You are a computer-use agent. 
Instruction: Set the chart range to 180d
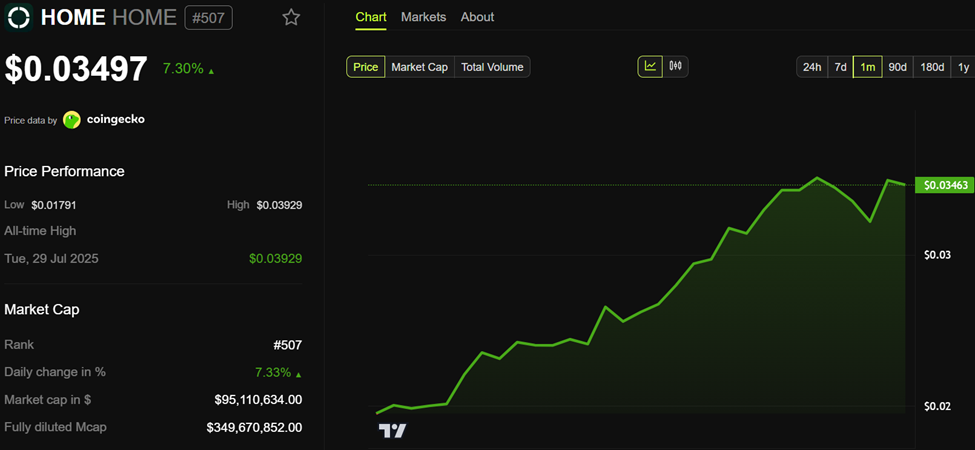coord(932,67)
